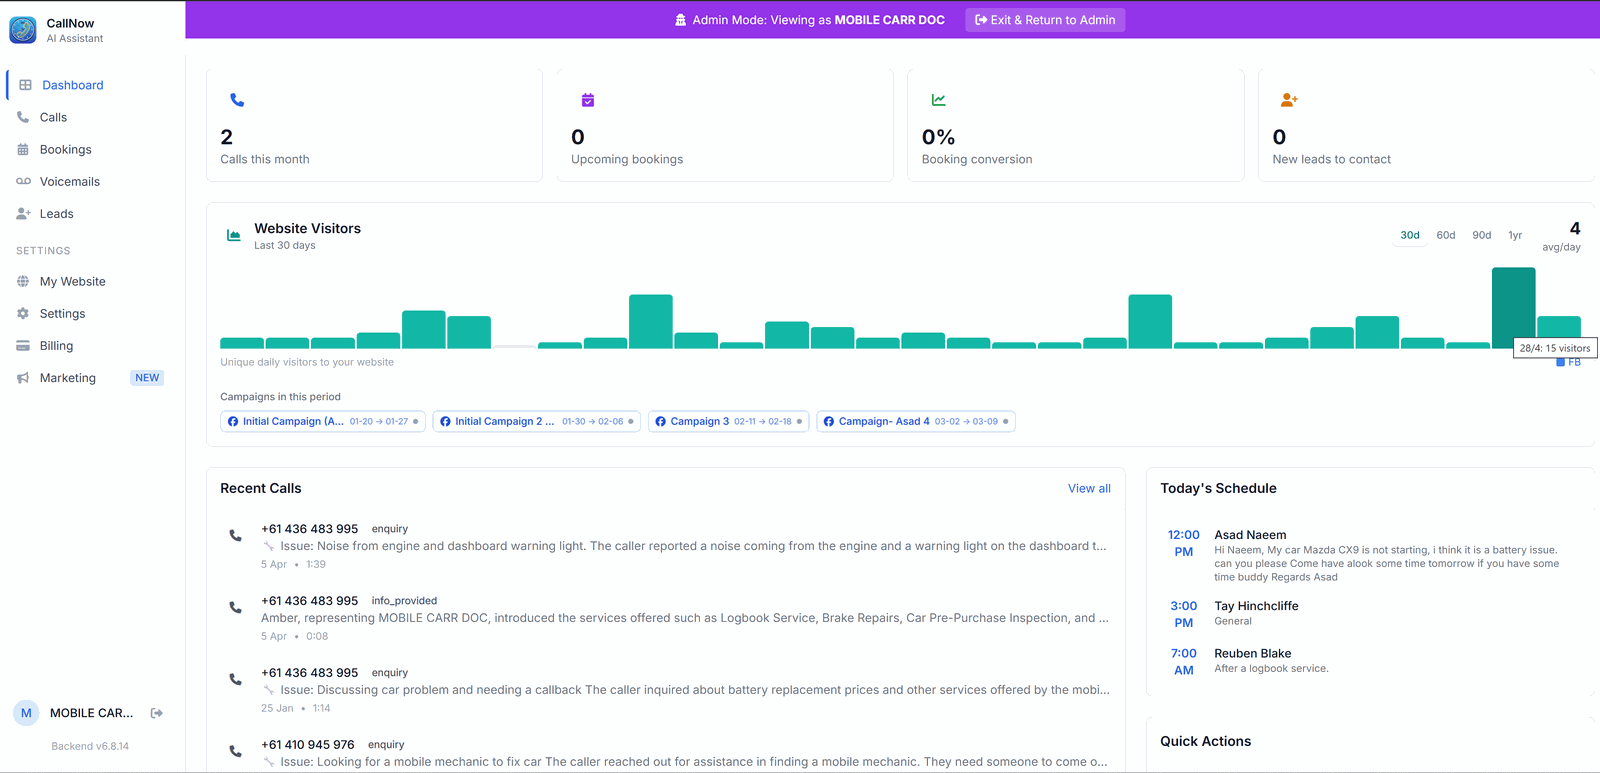Select the 30d visitors range

[1410, 235]
